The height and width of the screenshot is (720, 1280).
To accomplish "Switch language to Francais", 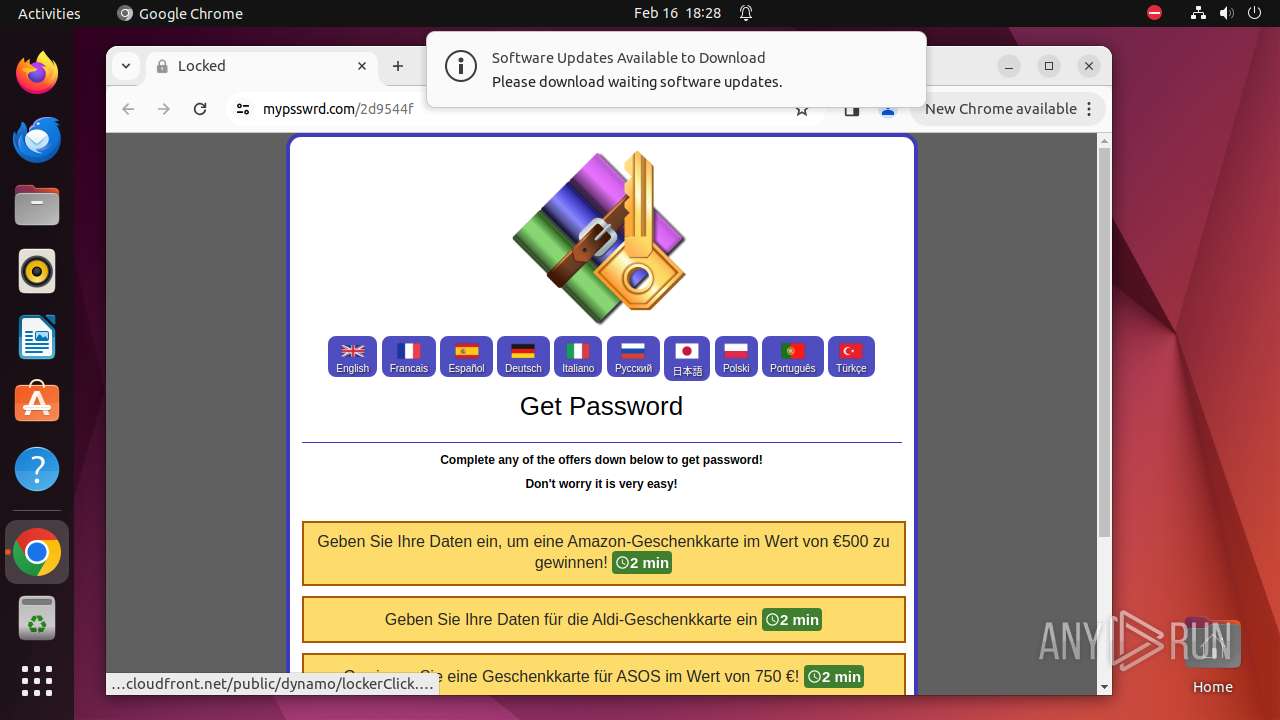I will 409,357.
